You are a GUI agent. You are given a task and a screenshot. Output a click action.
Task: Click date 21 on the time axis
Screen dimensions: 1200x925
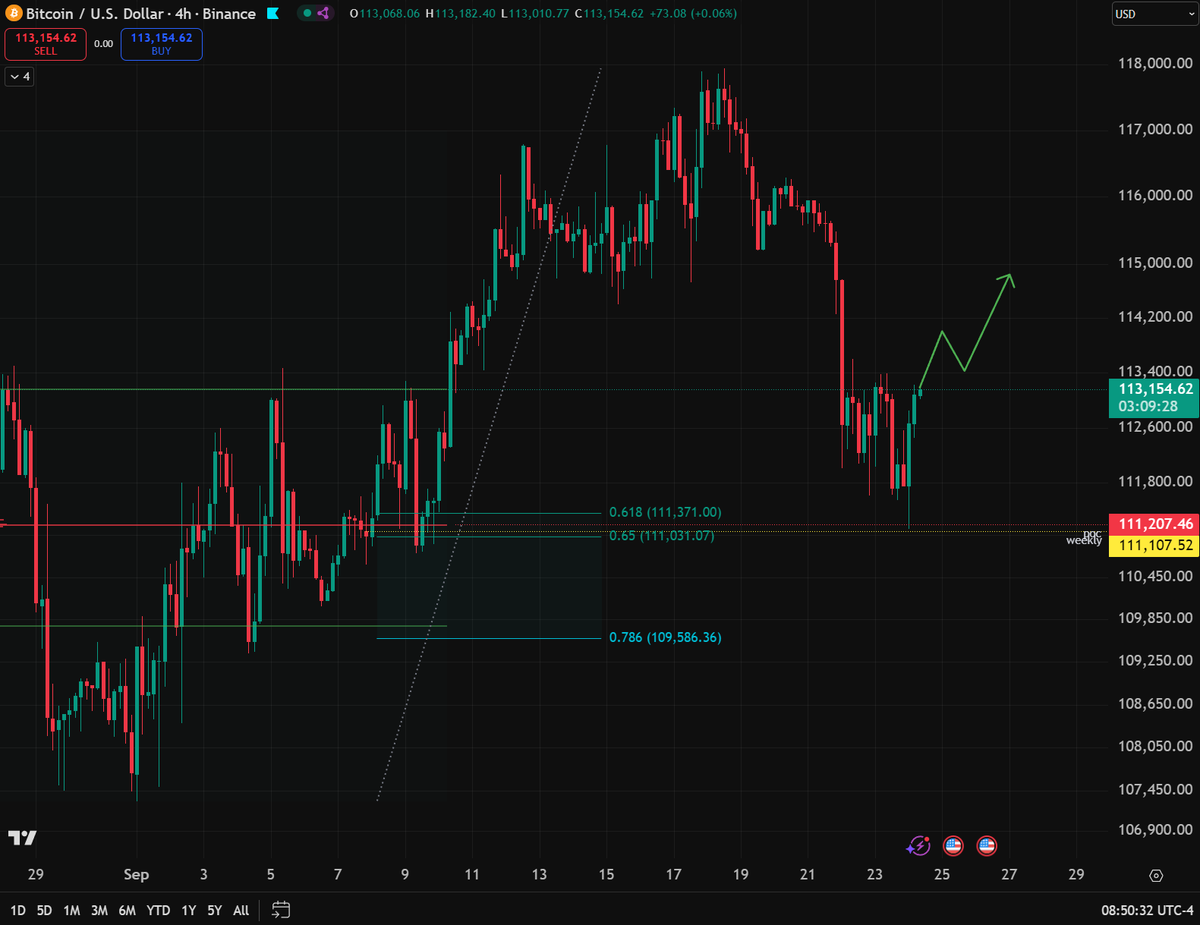(808, 875)
